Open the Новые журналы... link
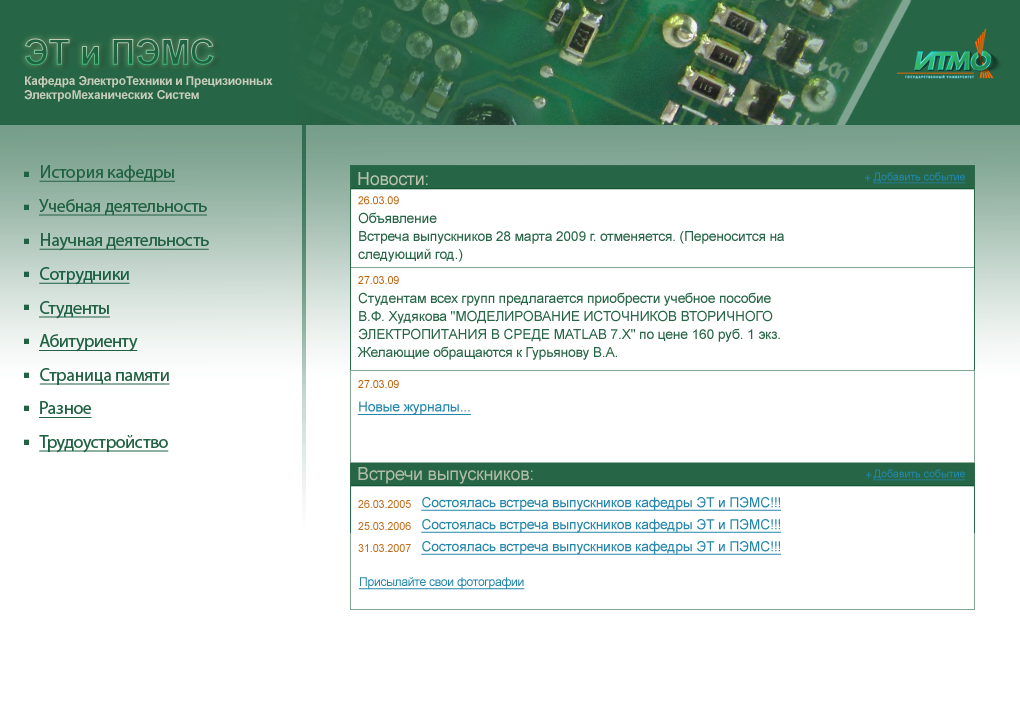The width and height of the screenshot is (1020, 709). pos(414,407)
